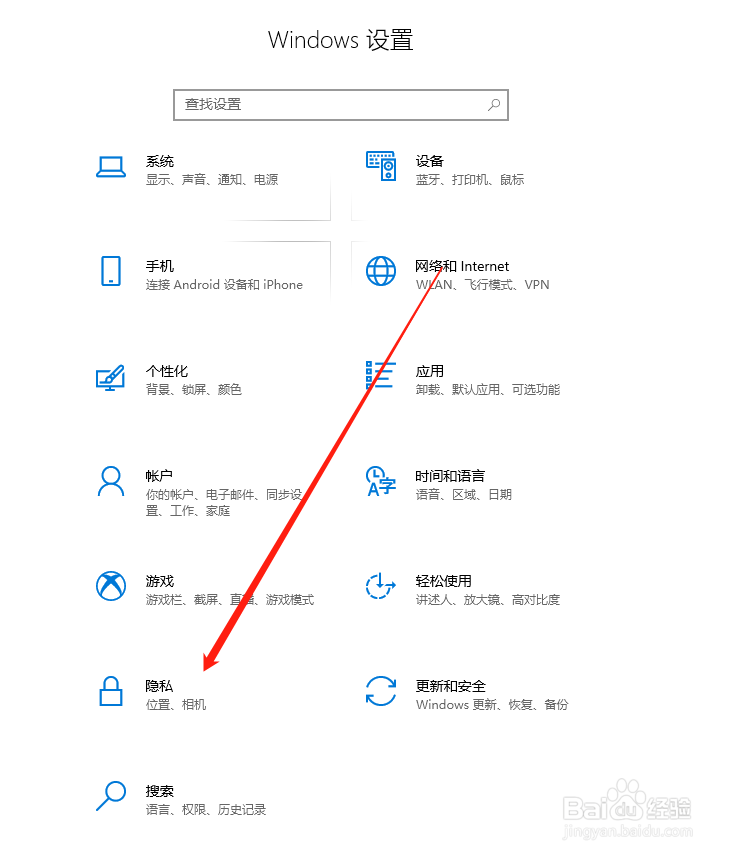Open the 帐户 settings heading

[159, 476]
